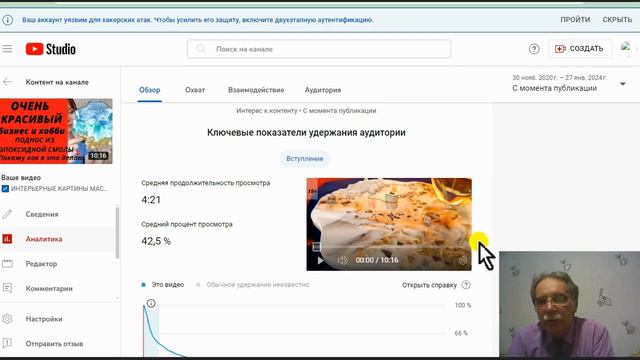Viewport: 640px width, 360px height.
Task: Open the account avatar menu
Action: click(x=626, y=48)
